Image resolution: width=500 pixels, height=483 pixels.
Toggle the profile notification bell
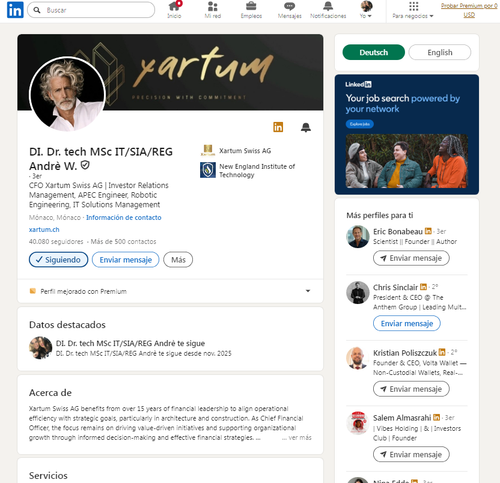tap(306, 127)
